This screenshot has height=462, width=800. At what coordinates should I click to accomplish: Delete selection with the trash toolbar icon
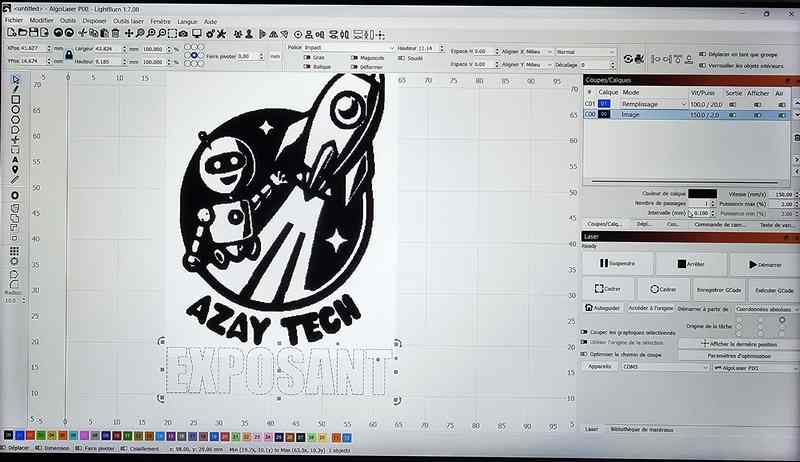tap(116, 33)
